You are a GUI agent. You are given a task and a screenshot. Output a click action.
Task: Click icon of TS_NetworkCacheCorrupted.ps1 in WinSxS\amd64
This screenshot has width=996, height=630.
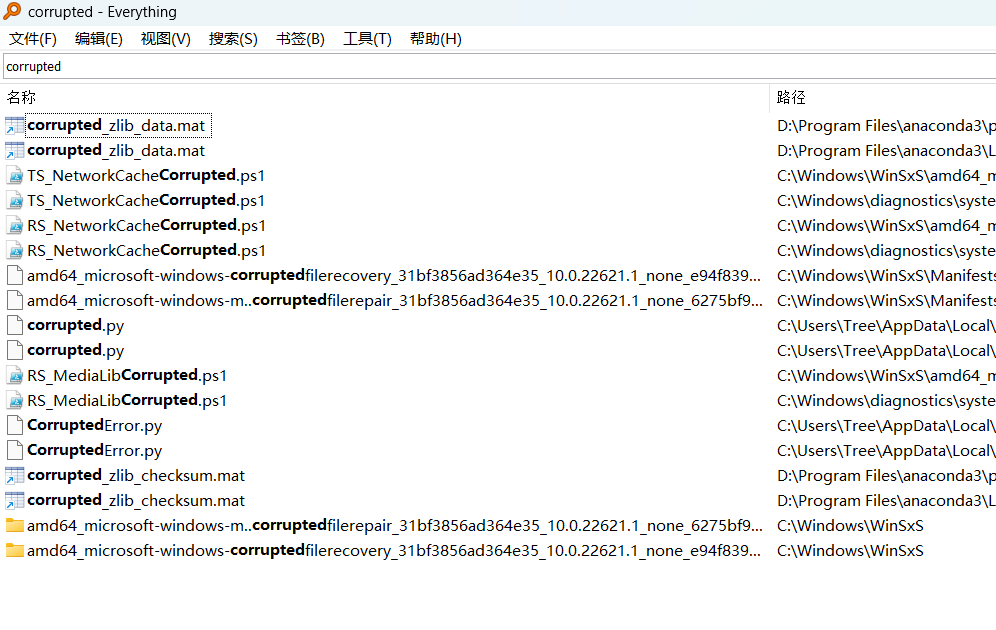tap(15, 175)
